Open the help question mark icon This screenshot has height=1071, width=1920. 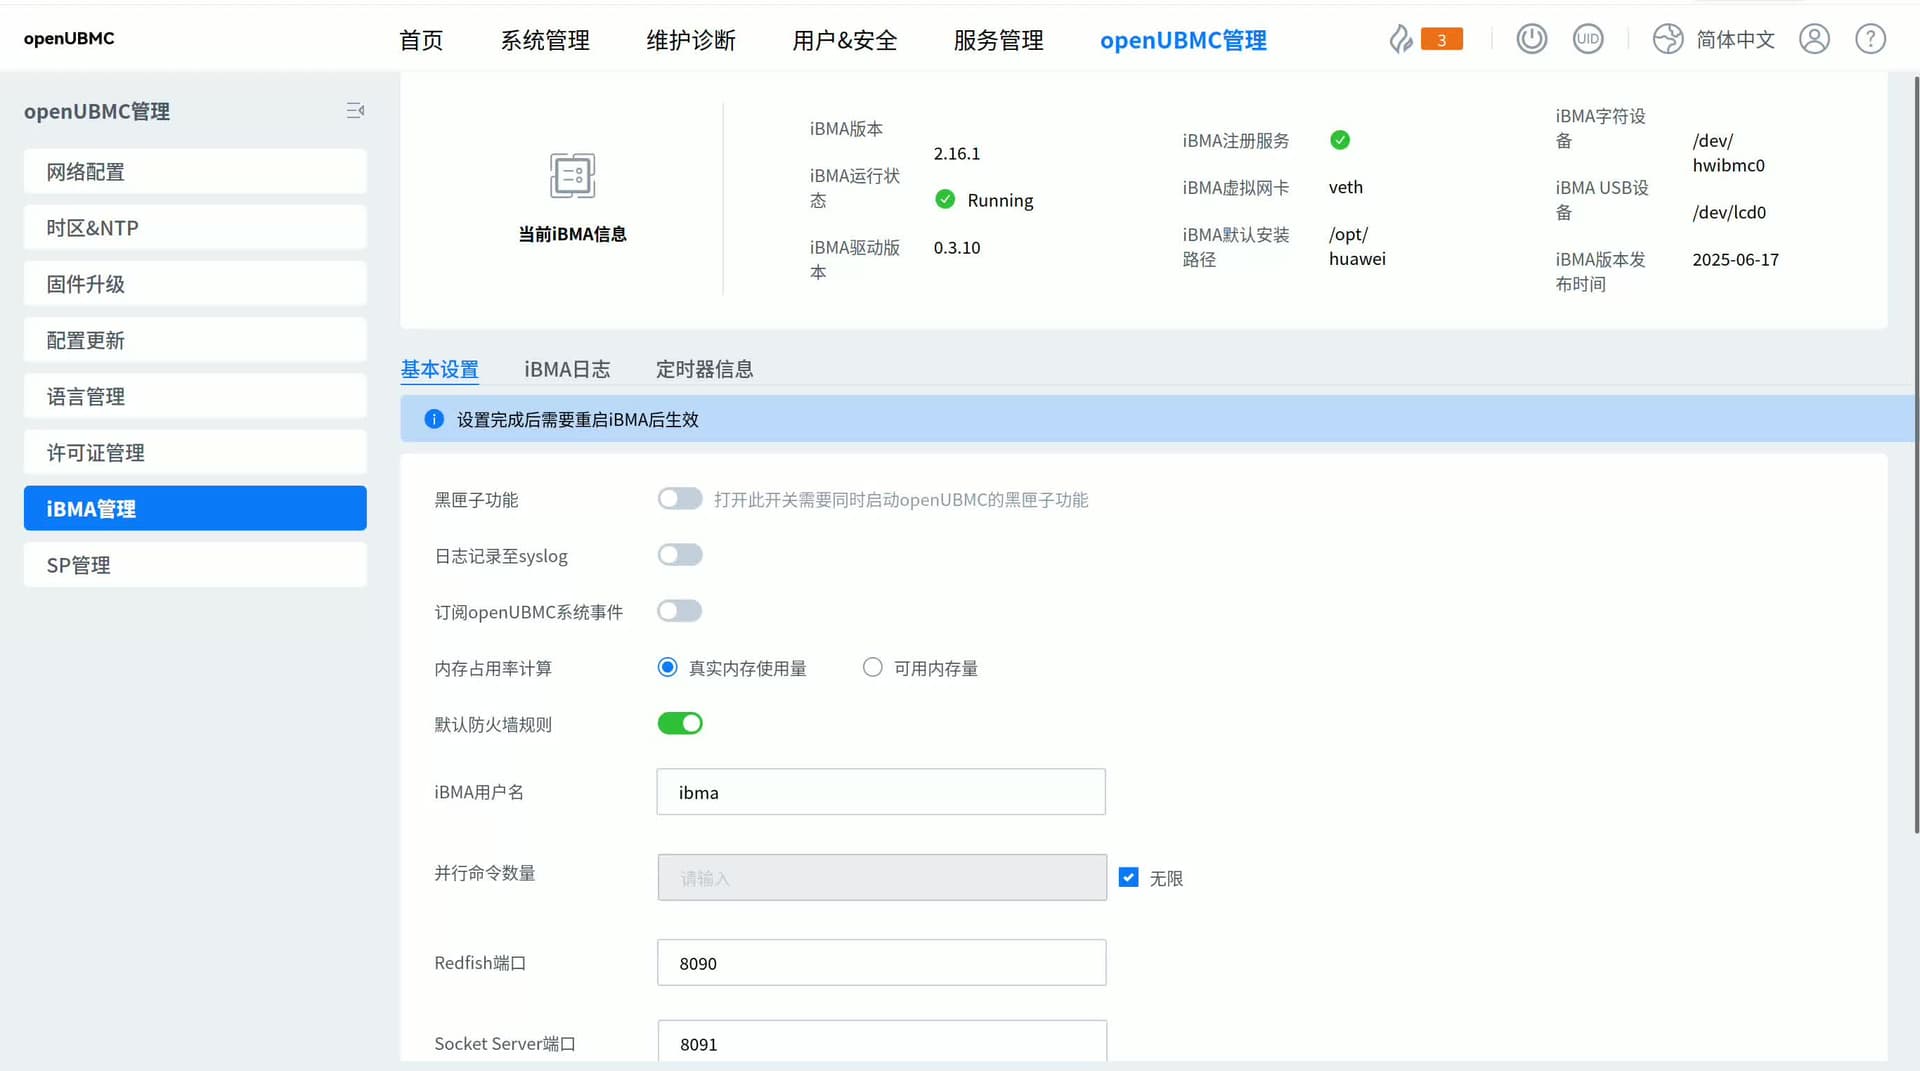[x=1870, y=39]
